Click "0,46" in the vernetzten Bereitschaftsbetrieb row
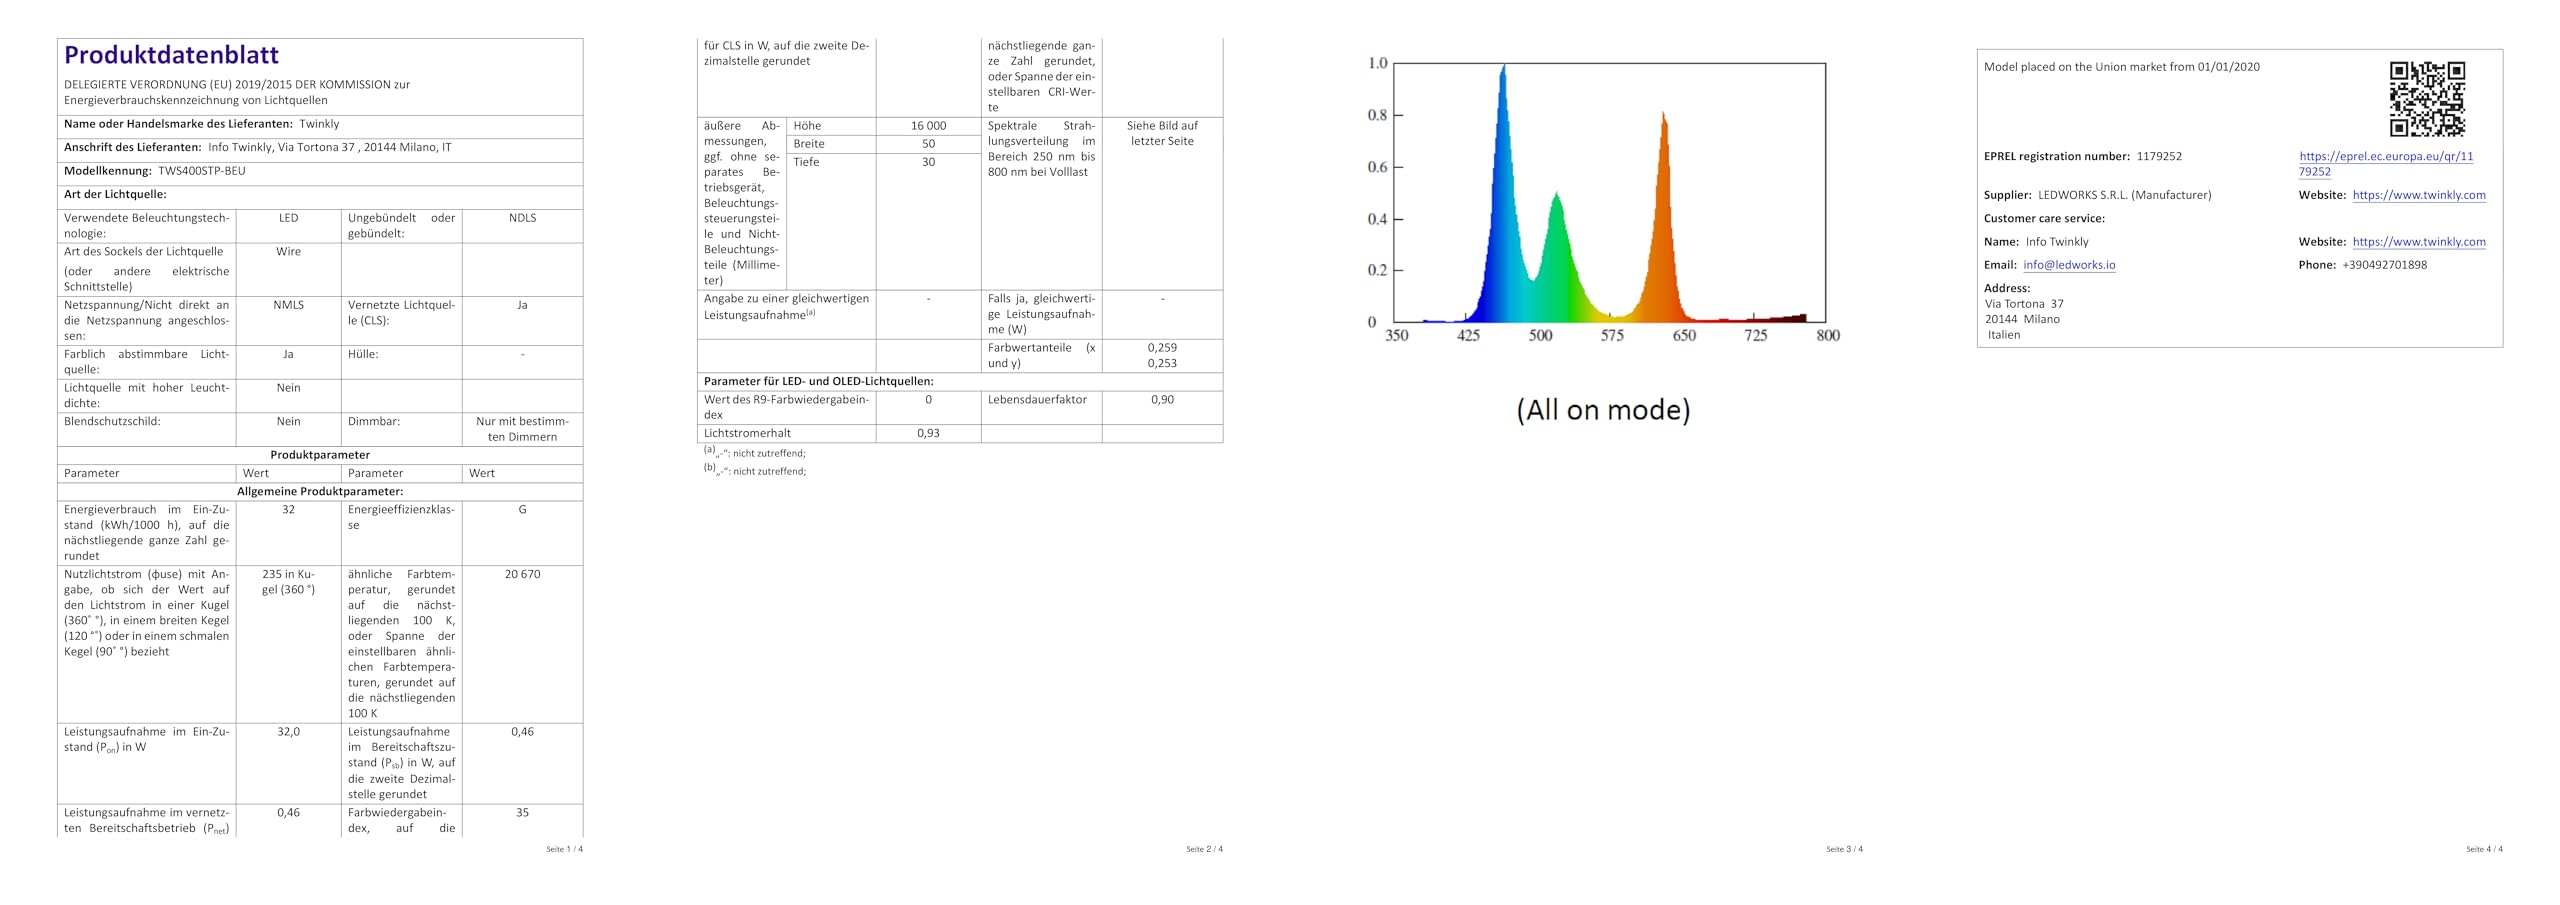This screenshot has height=905, width=2560. coord(288,813)
